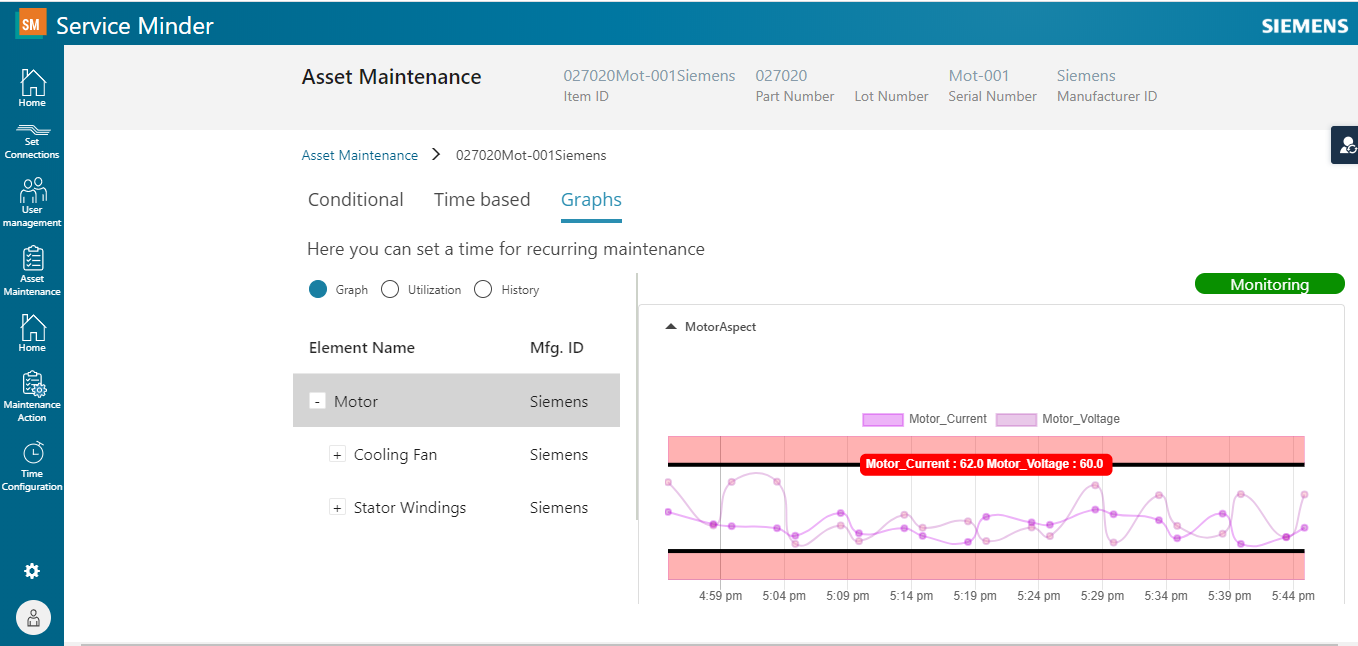The width and height of the screenshot is (1358, 646).
Task: Click the Siemens cell in the Stator Windings row
Action: (x=559, y=507)
